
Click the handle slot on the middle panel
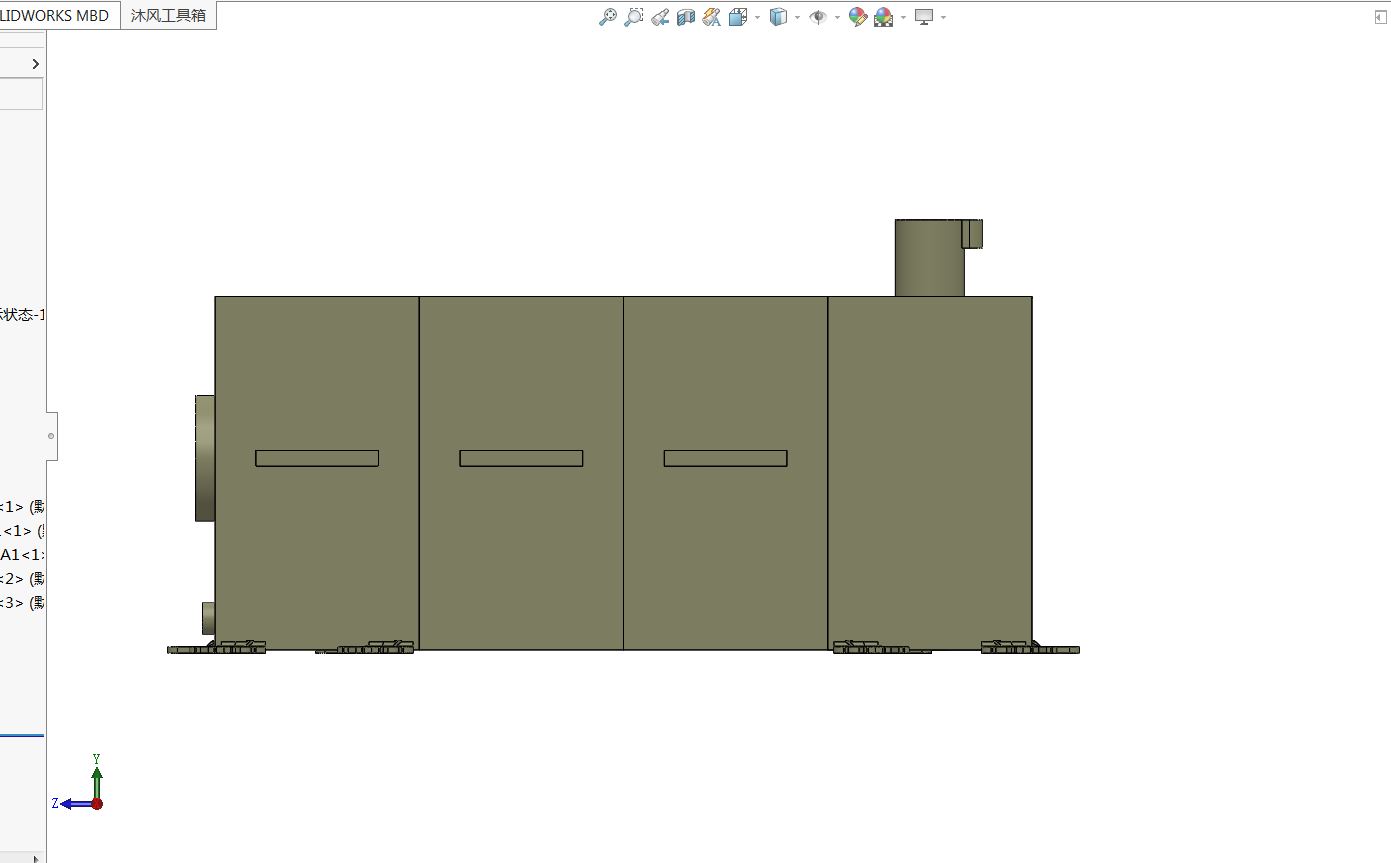pos(521,458)
